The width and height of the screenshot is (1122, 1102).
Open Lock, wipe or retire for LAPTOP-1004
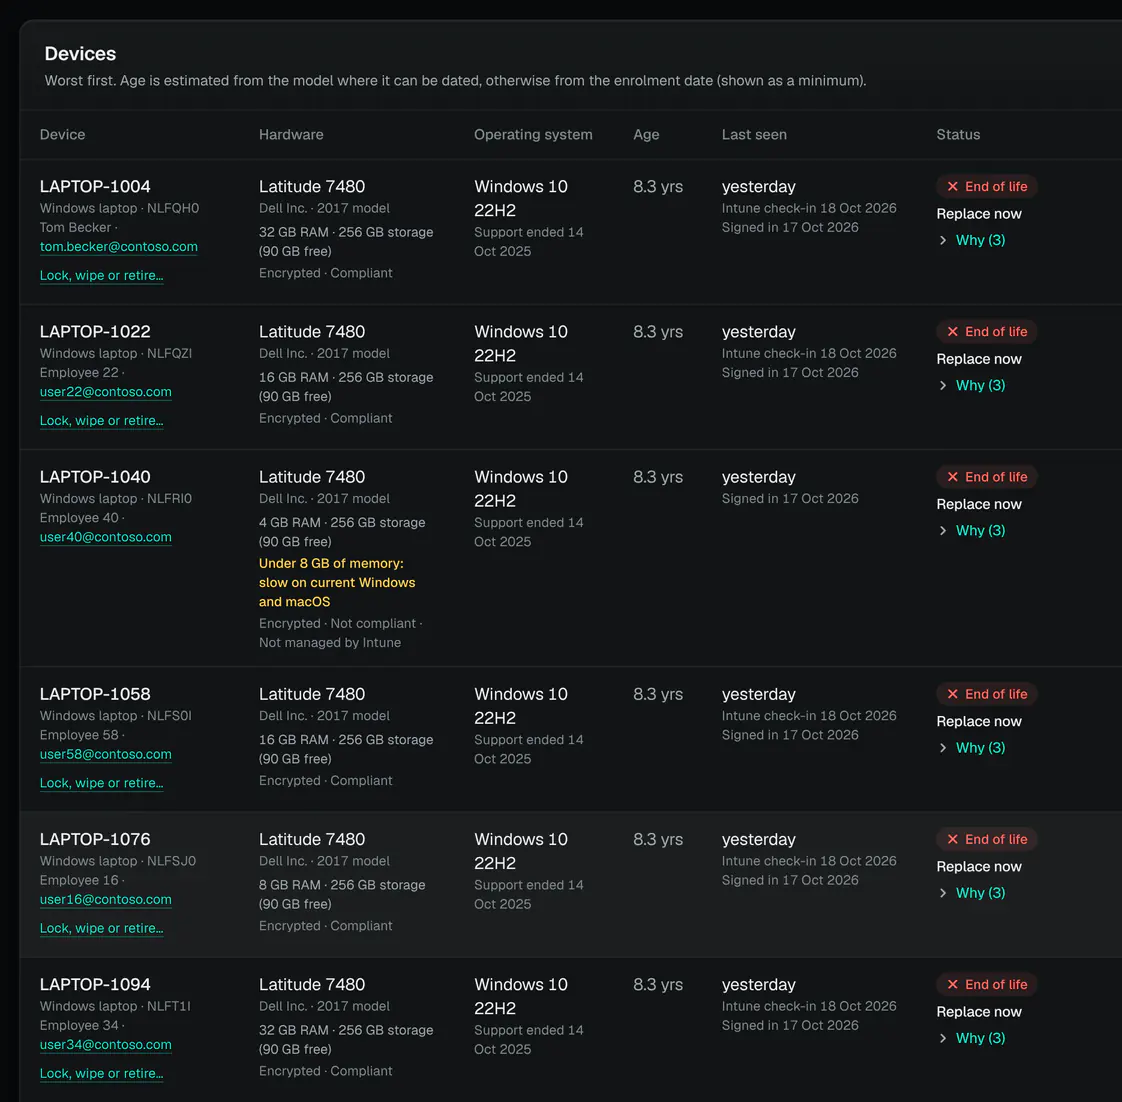pos(102,276)
